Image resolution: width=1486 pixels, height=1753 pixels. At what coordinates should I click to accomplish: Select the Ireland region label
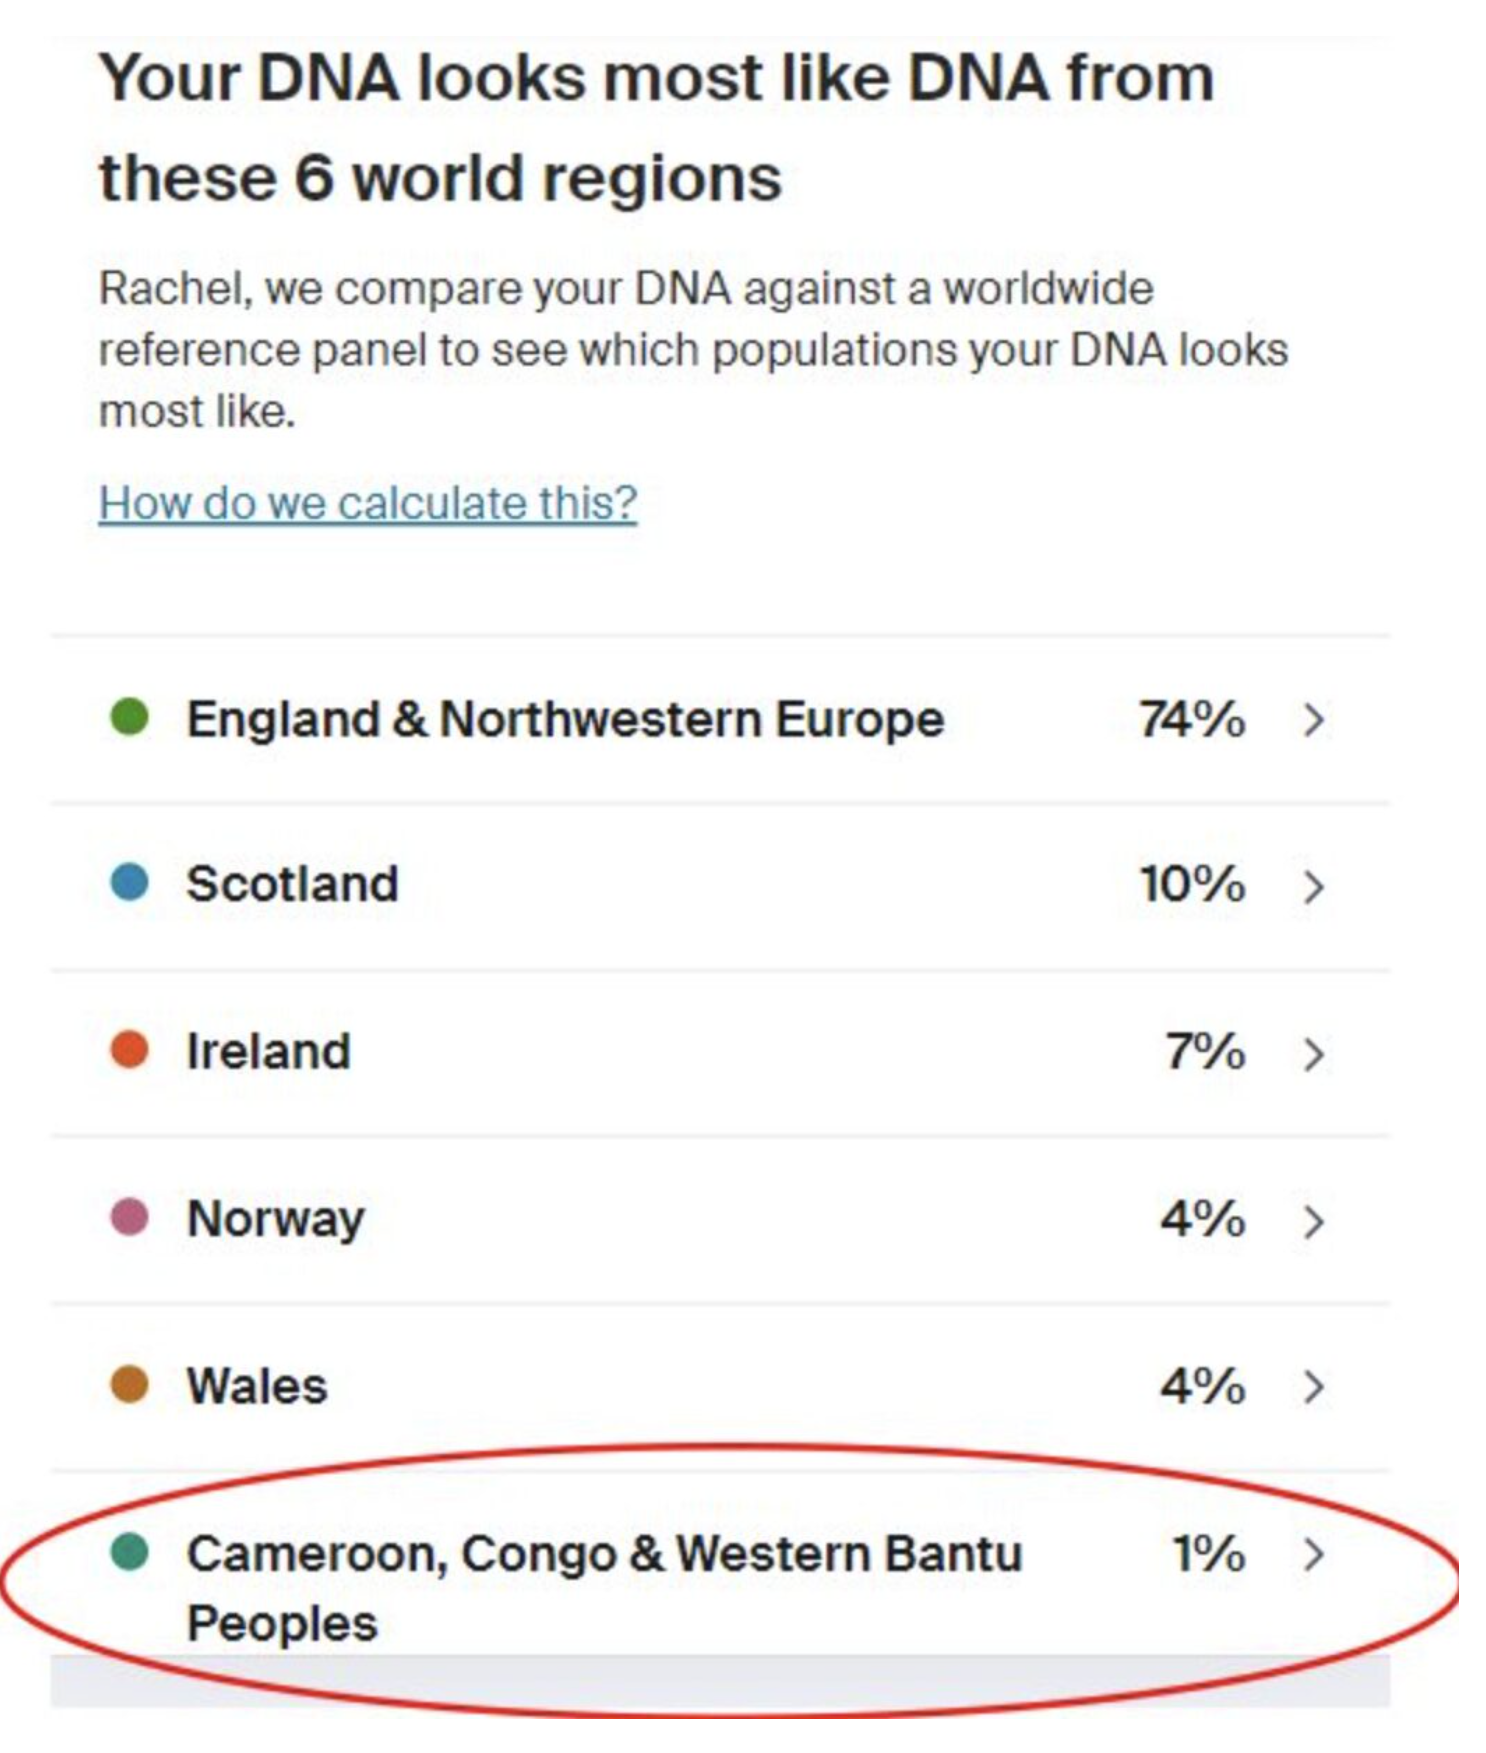[x=268, y=1051]
